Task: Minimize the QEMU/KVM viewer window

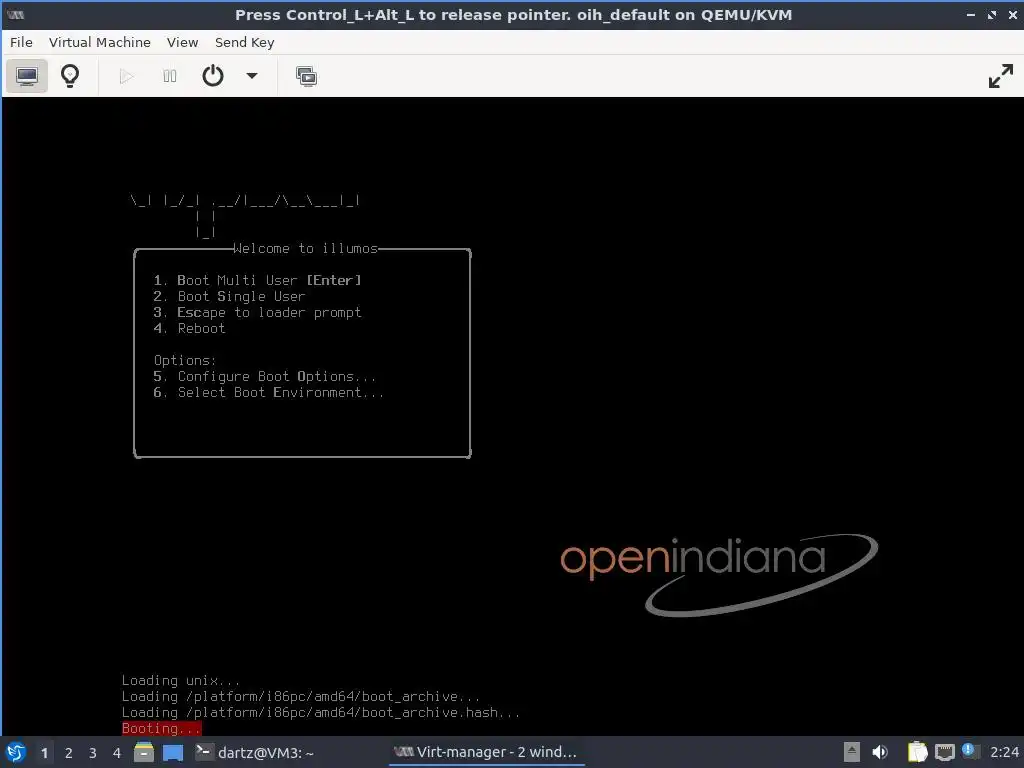Action: pos(971,15)
